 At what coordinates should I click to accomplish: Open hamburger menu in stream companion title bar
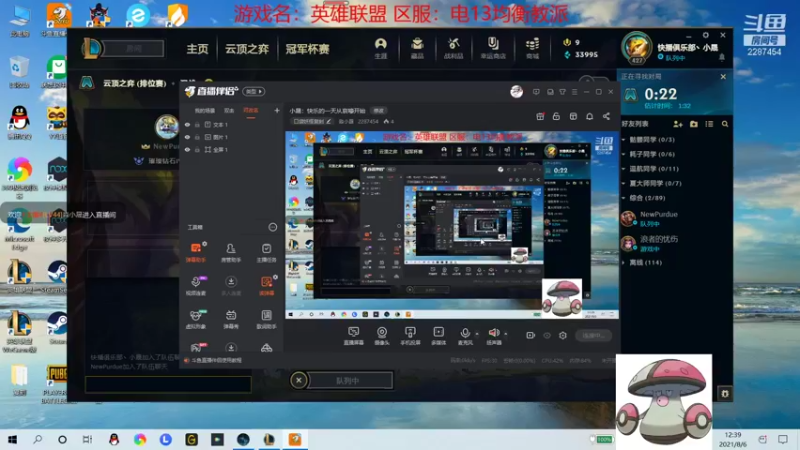(x=574, y=92)
